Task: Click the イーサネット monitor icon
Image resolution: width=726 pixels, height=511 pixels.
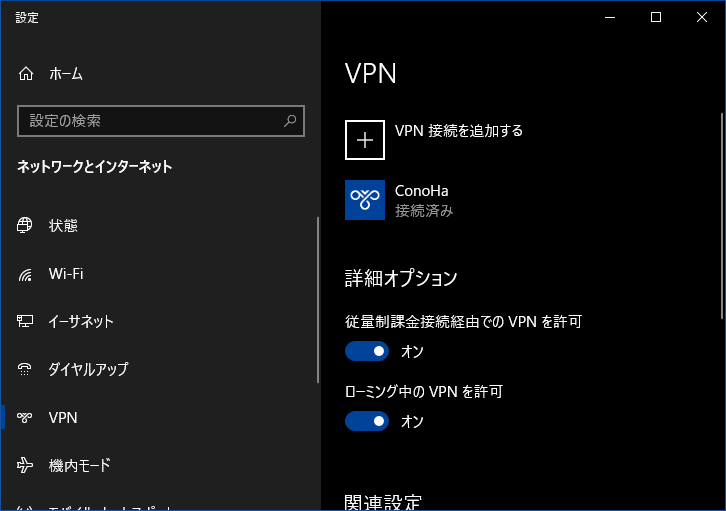Action: click(x=25, y=321)
